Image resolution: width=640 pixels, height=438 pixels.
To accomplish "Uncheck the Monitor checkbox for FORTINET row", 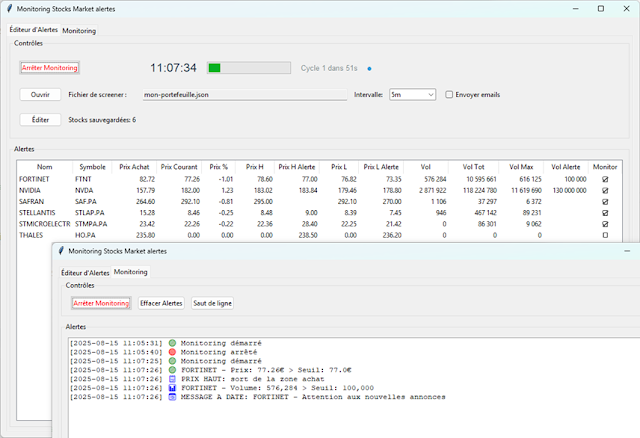I will tap(605, 178).
